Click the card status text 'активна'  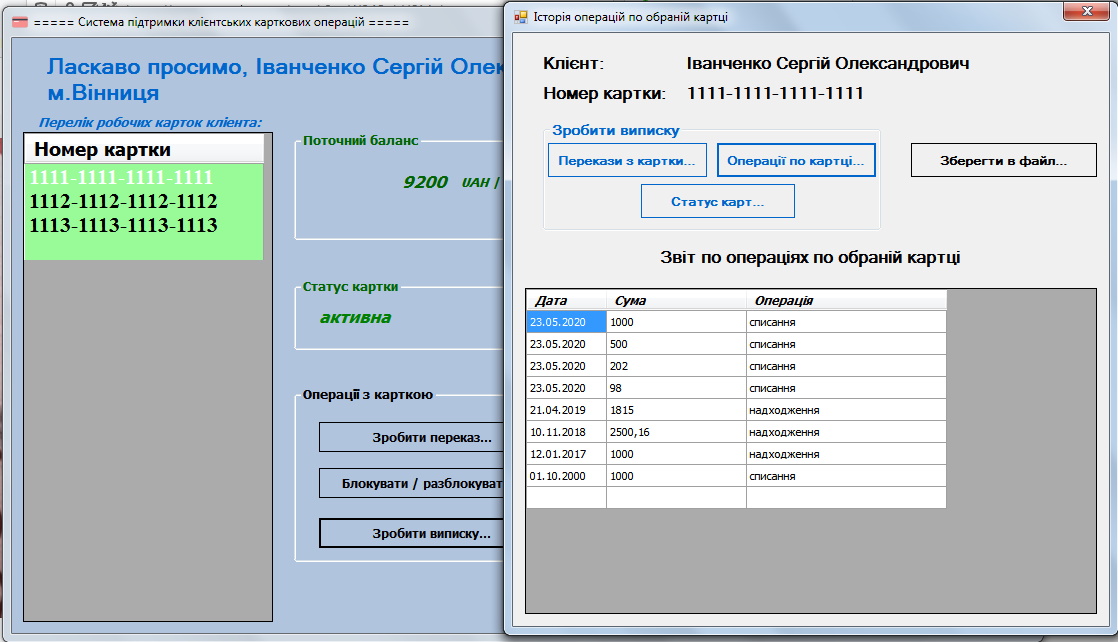(355, 317)
